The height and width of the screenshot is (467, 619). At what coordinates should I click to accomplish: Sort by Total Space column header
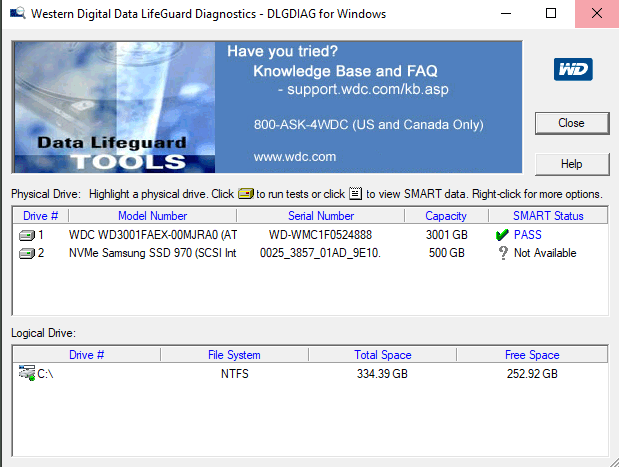(x=383, y=355)
